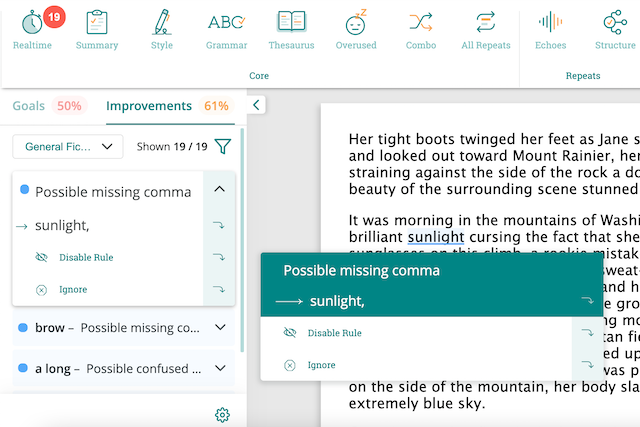Click the Ignore circle-x icon in popup
640x427 pixels.
pyautogui.click(x=290, y=365)
